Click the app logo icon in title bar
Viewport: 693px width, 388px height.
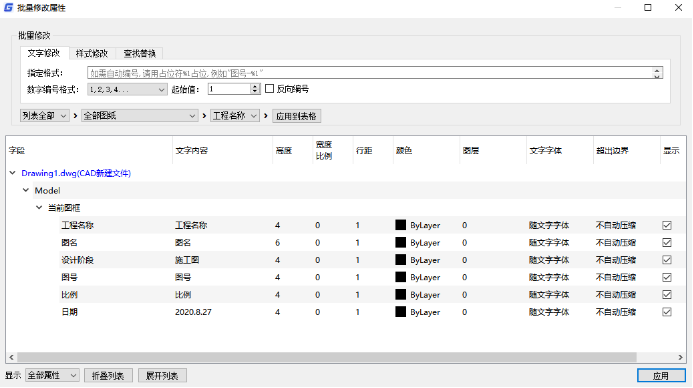pyautogui.click(x=8, y=8)
